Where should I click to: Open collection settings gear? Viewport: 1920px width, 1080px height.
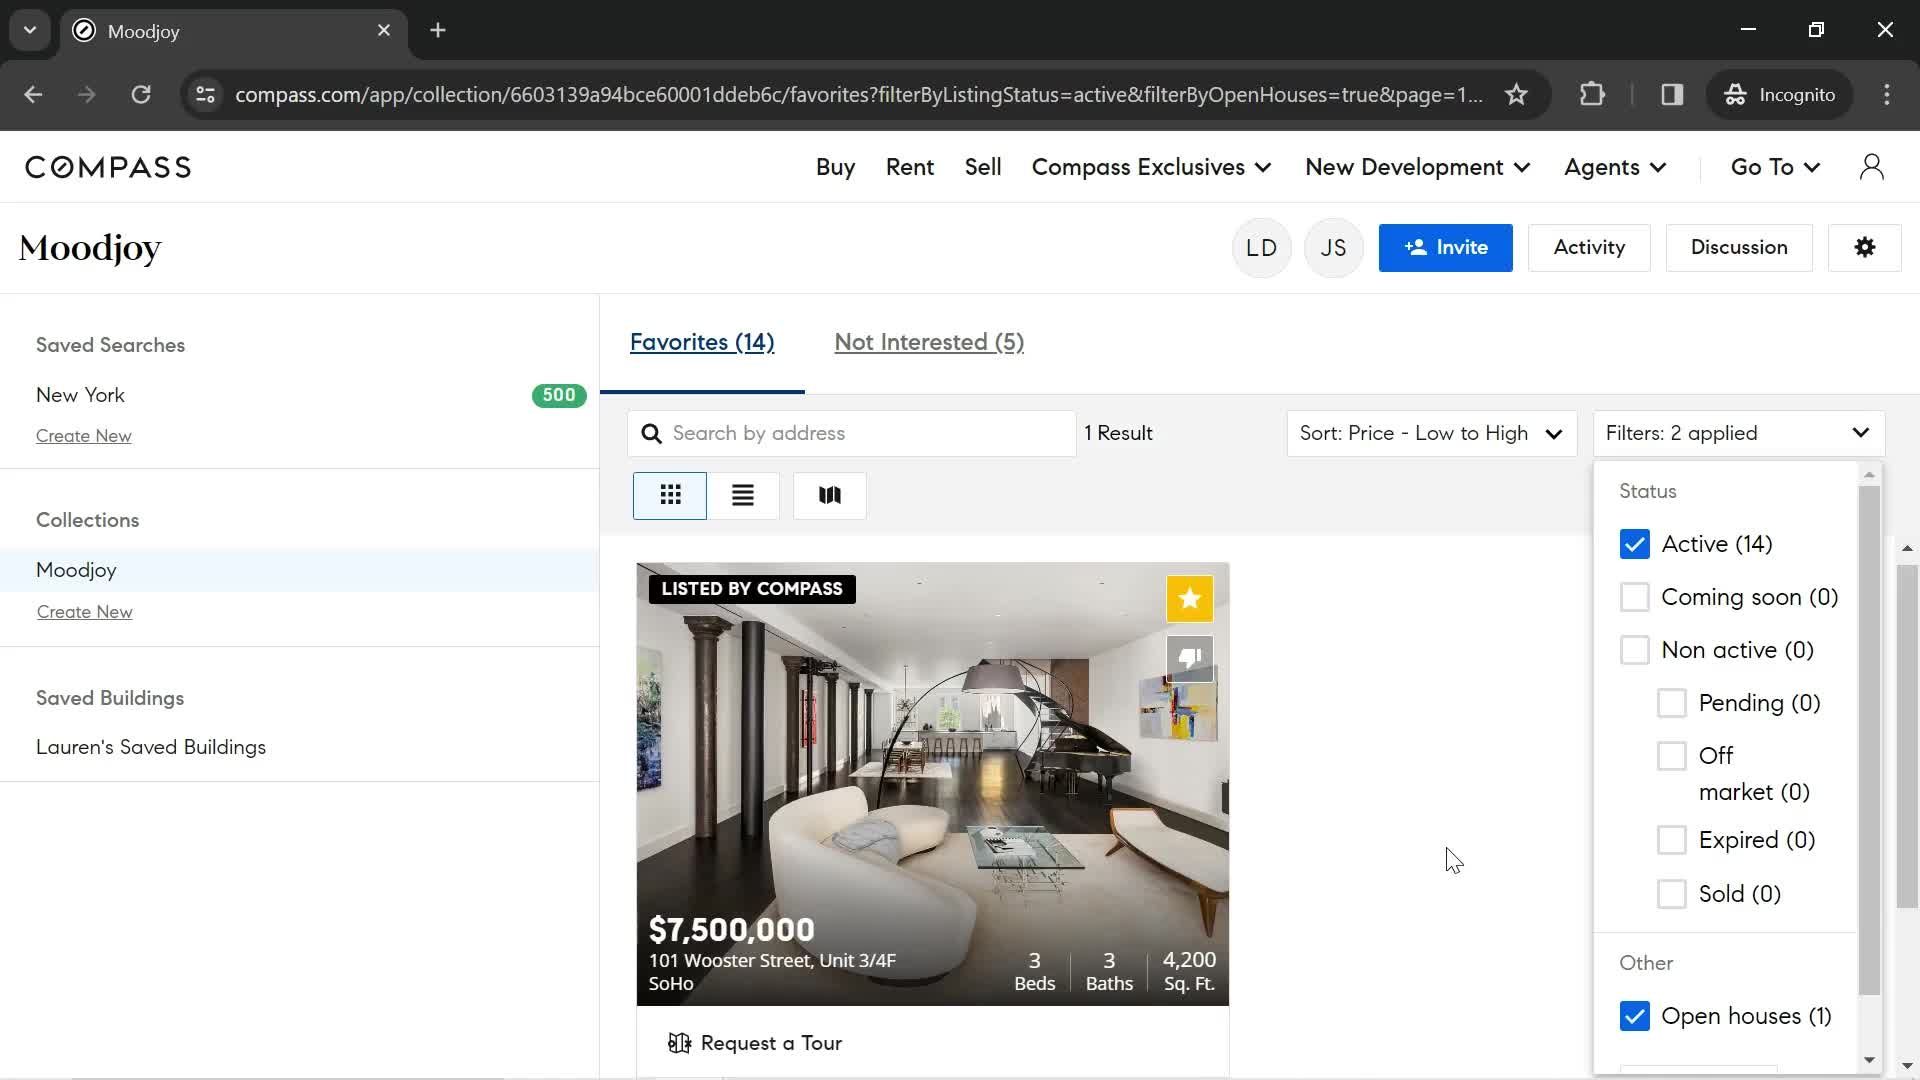(1865, 247)
